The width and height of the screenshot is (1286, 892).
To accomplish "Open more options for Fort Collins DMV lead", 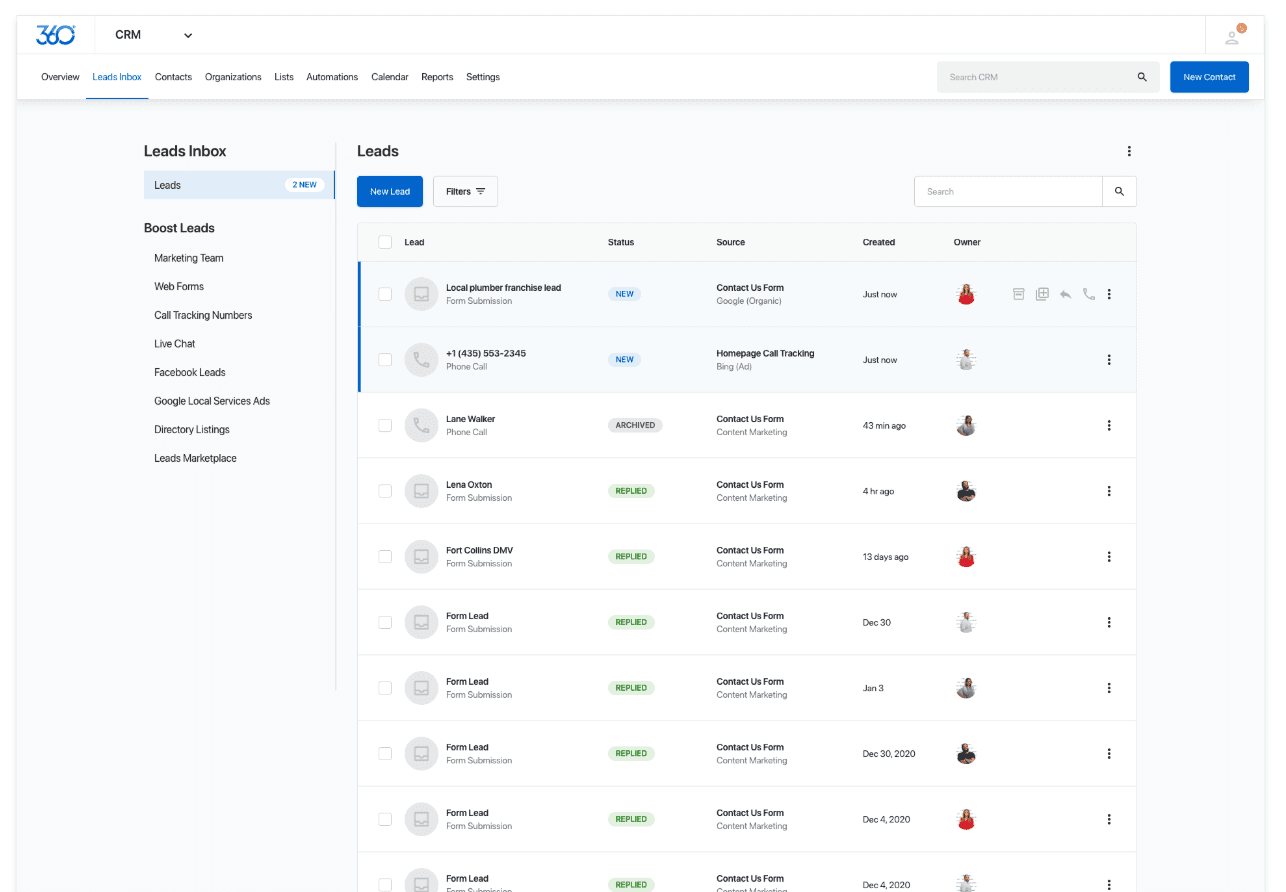I will tap(1109, 557).
